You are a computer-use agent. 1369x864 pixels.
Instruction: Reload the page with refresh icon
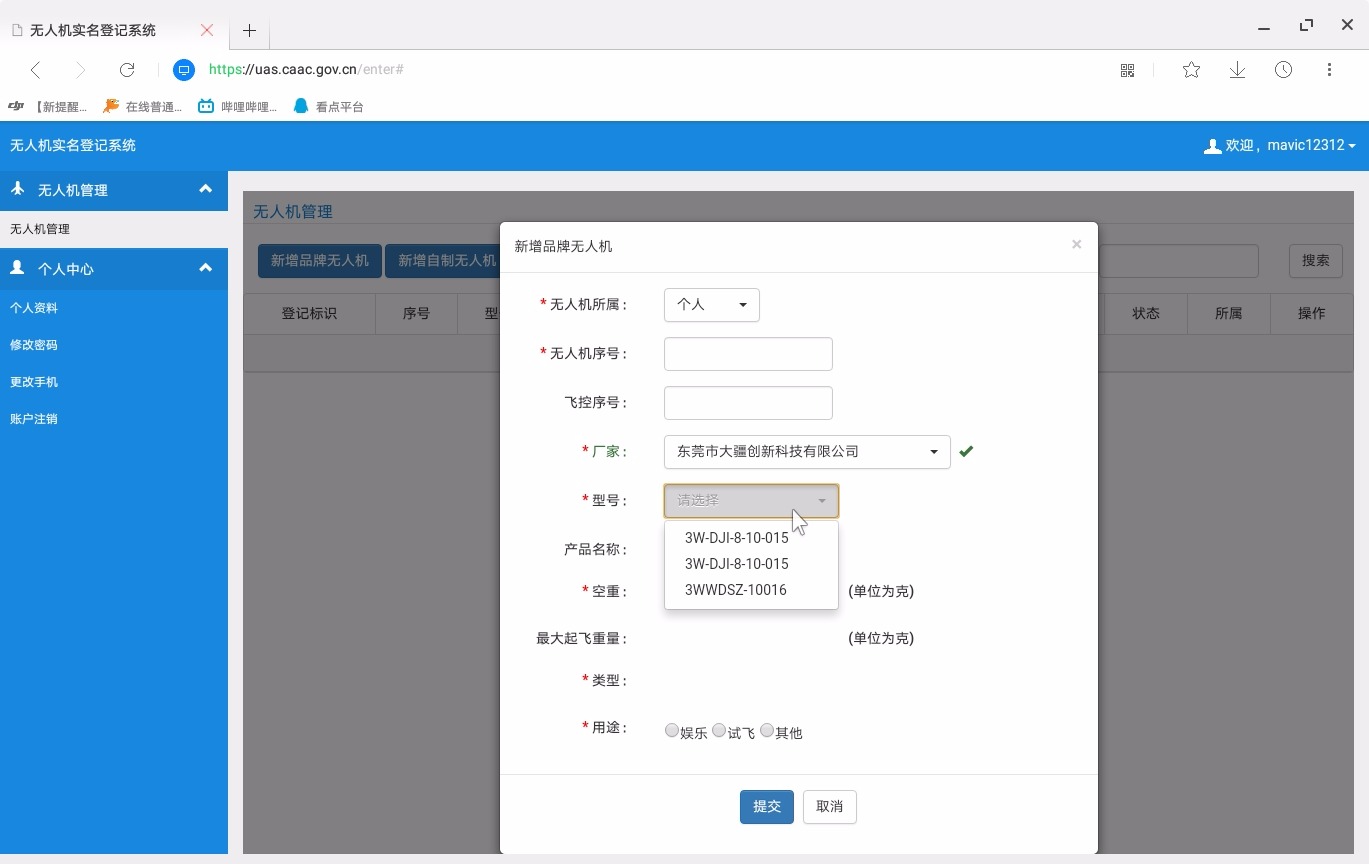(127, 69)
